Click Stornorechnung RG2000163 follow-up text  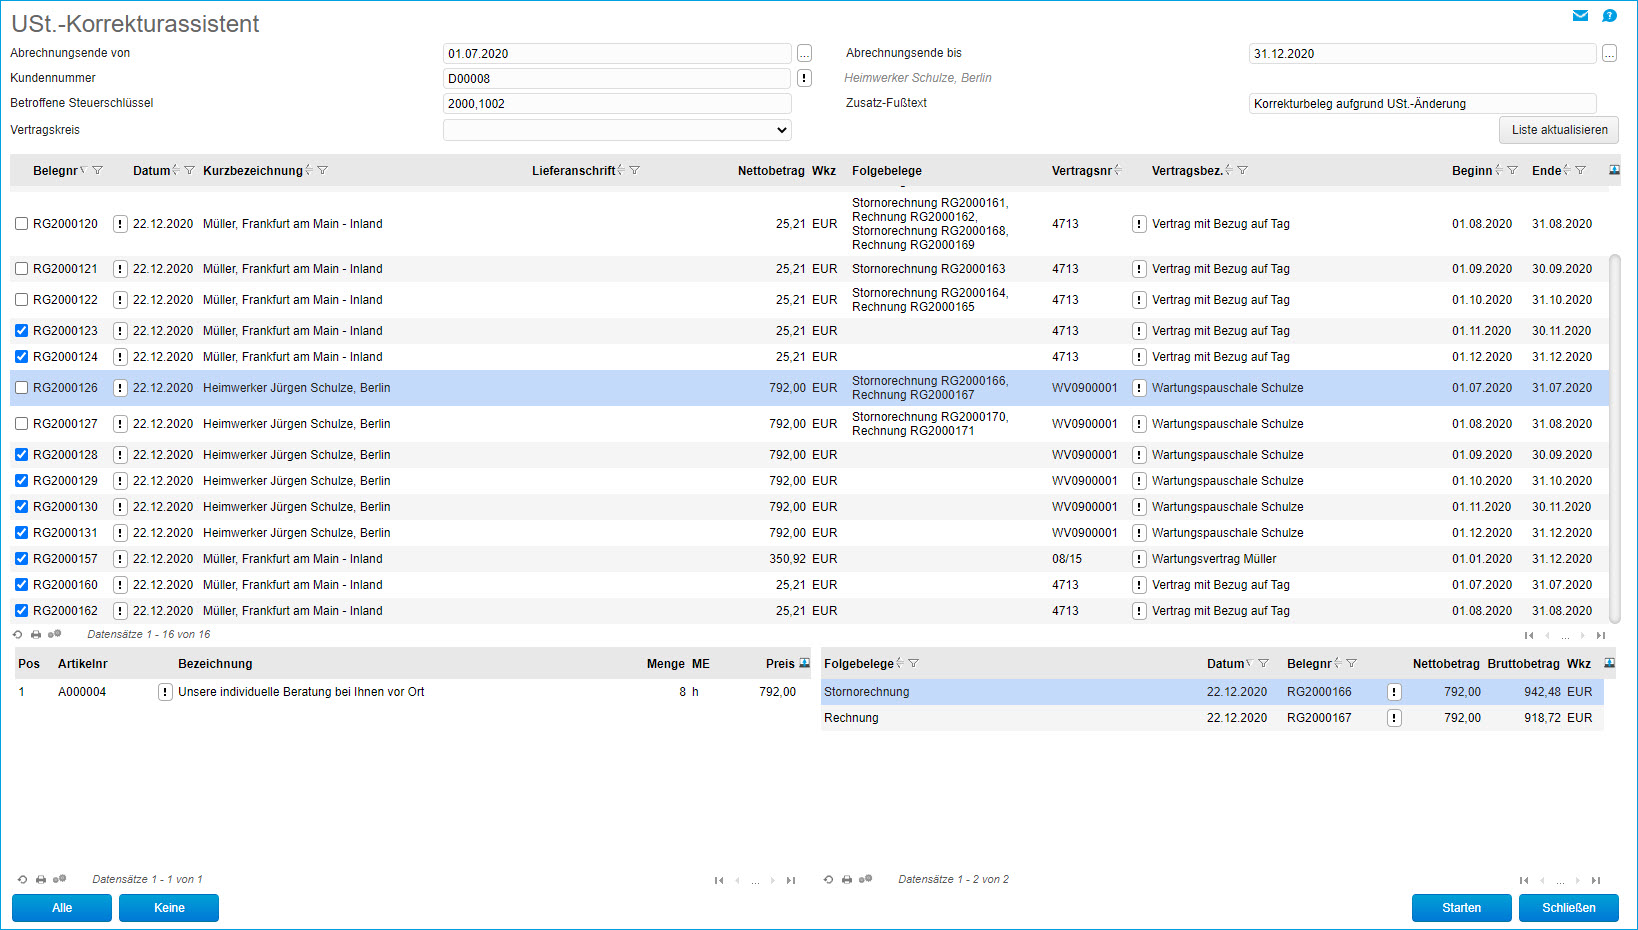(929, 269)
